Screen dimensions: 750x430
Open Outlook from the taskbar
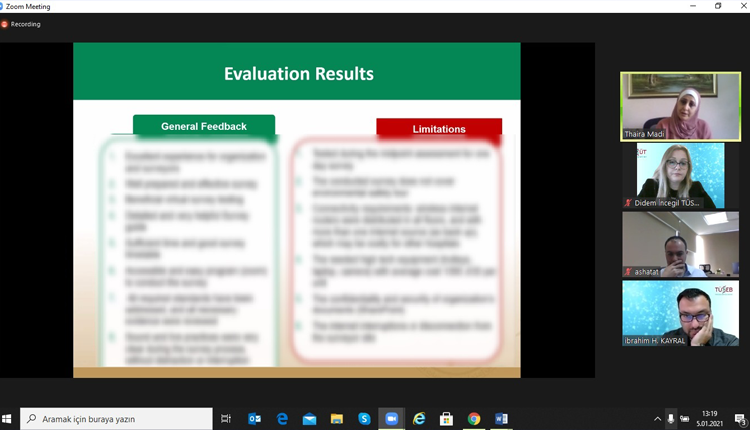pyautogui.click(x=254, y=419)
